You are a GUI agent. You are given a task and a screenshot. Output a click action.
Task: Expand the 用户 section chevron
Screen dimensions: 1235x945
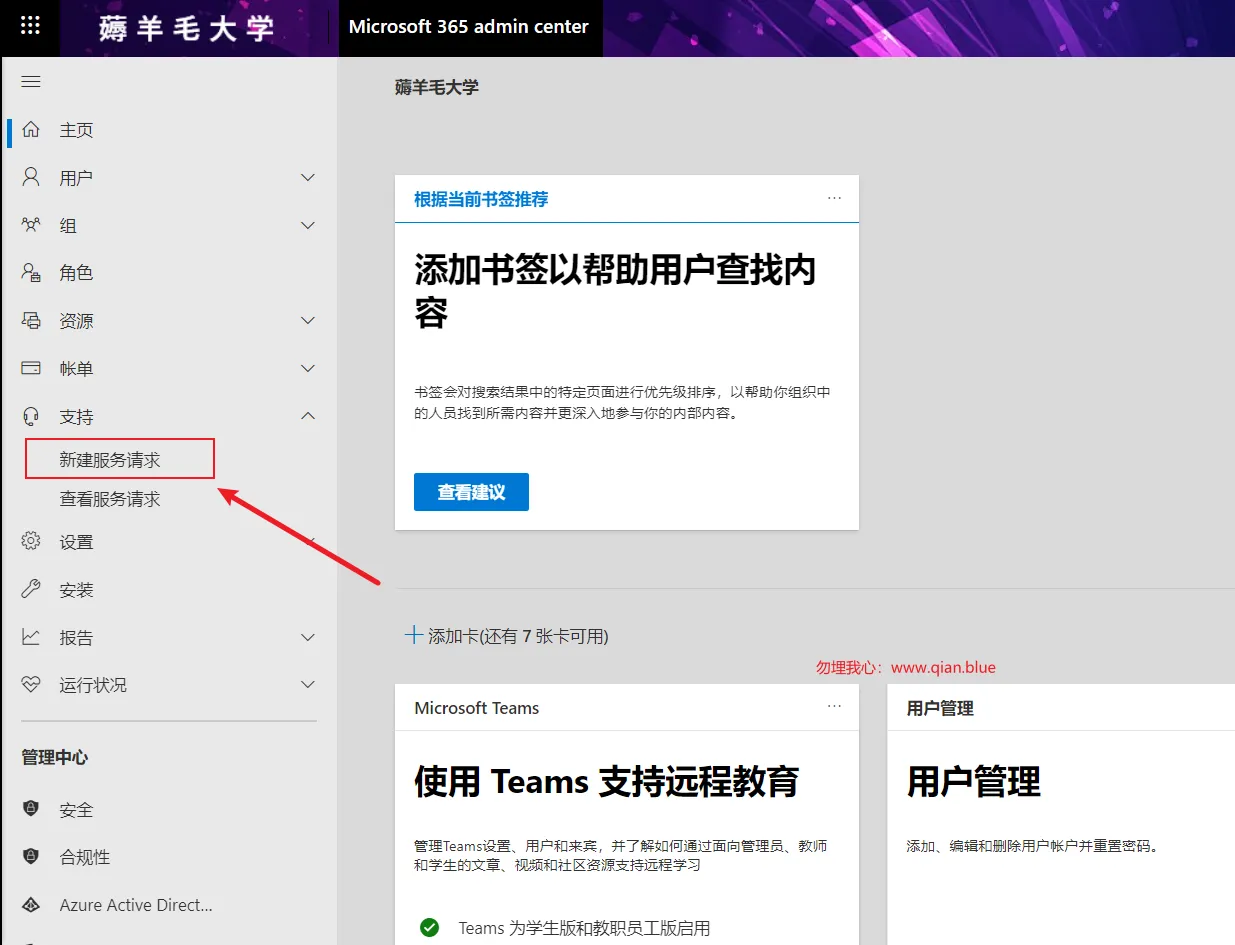click(308, 178)
